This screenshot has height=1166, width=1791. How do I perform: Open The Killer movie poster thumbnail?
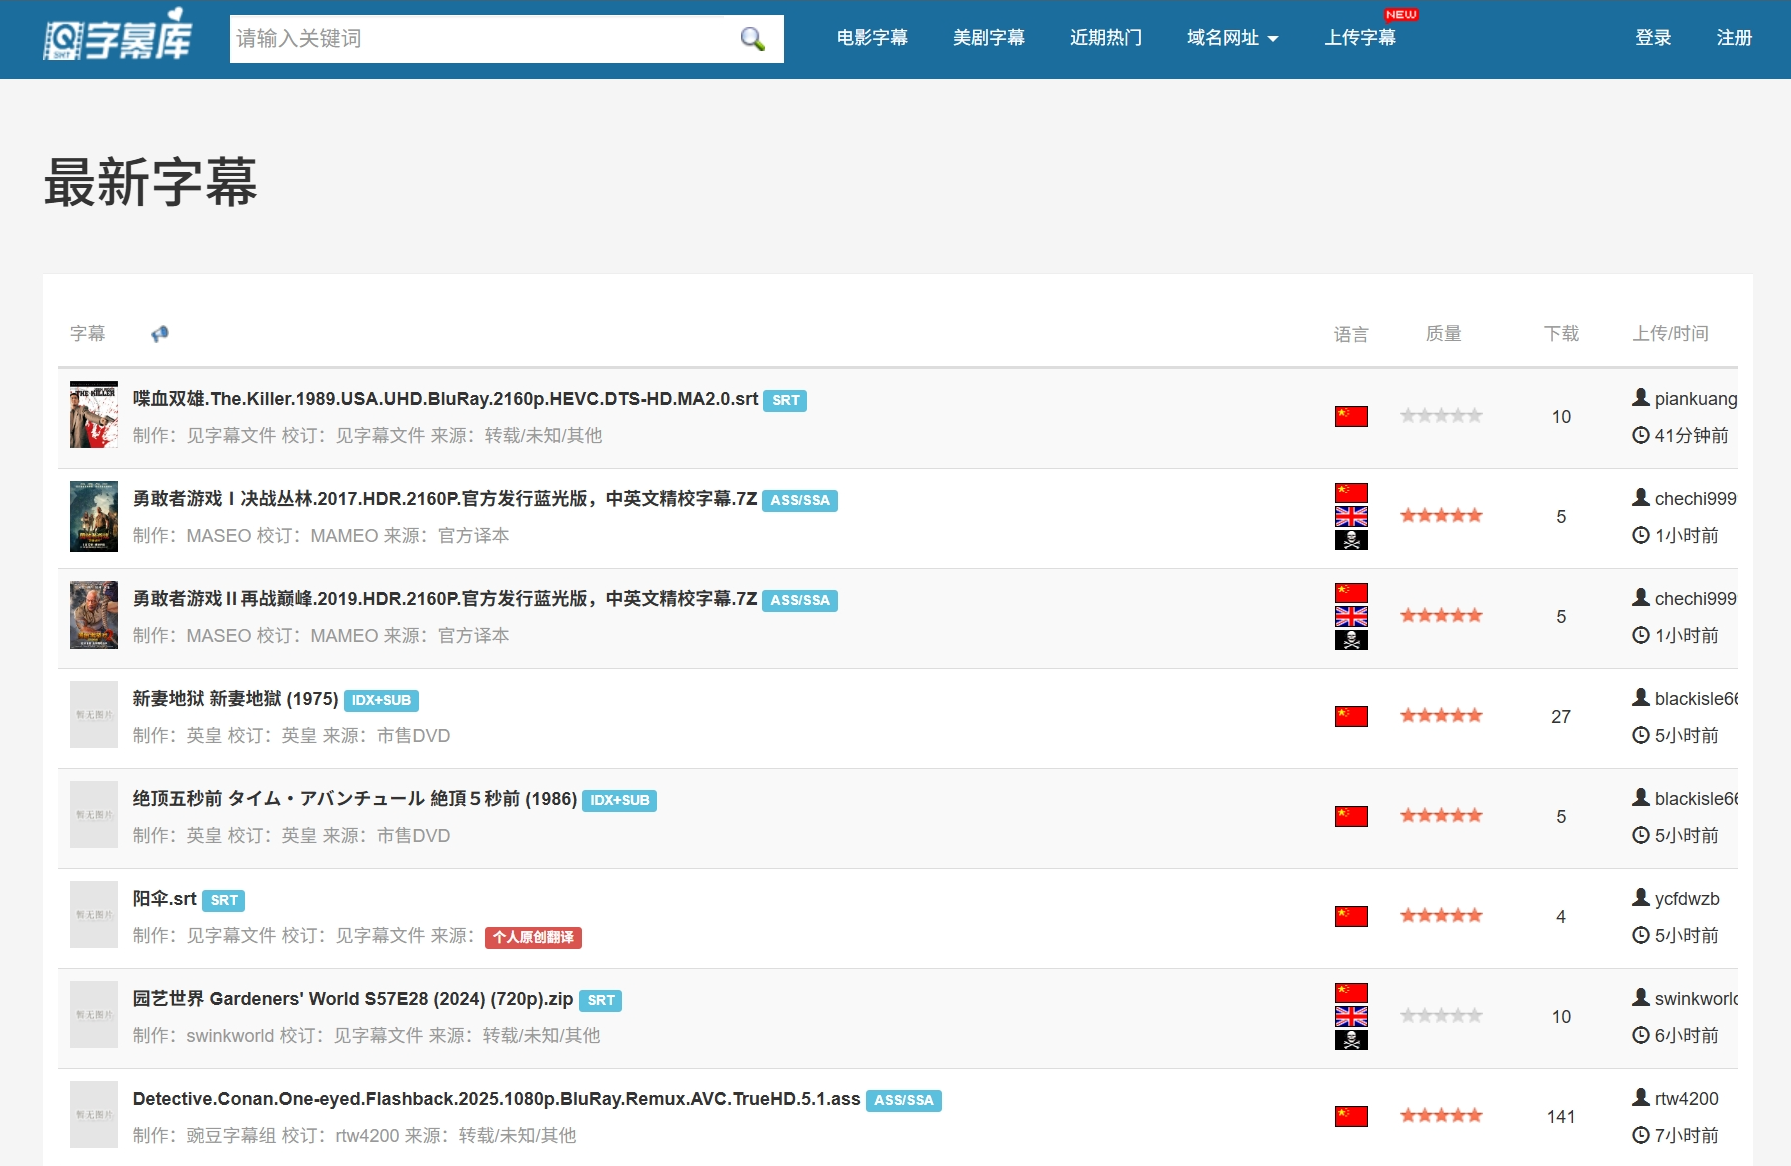pyautogui.click(x=94, y=415)
